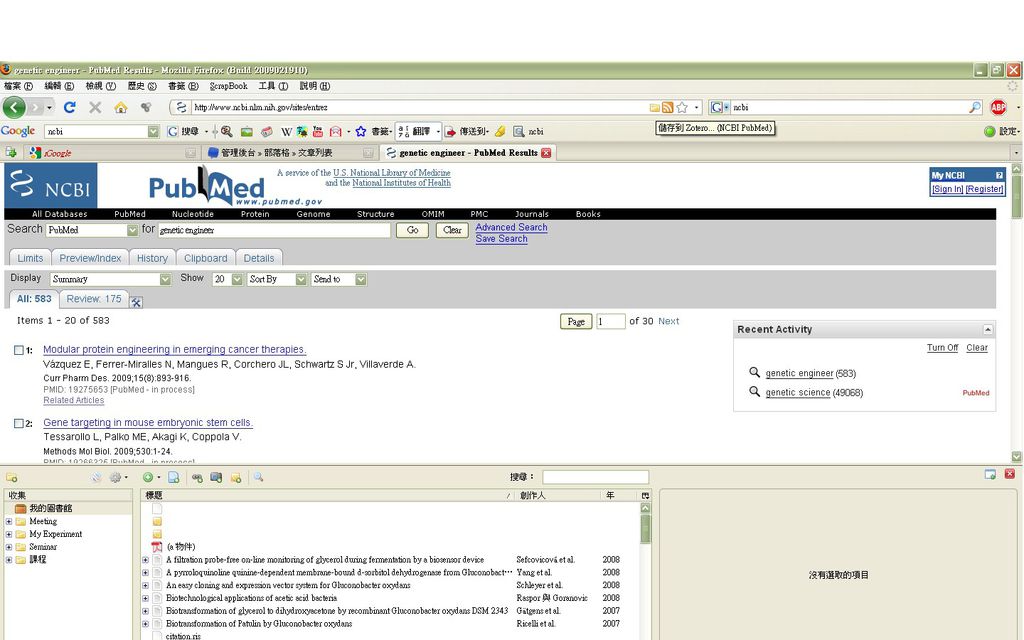Click the blue star bookmarks icon in Google toolbar

click(360, 131)
